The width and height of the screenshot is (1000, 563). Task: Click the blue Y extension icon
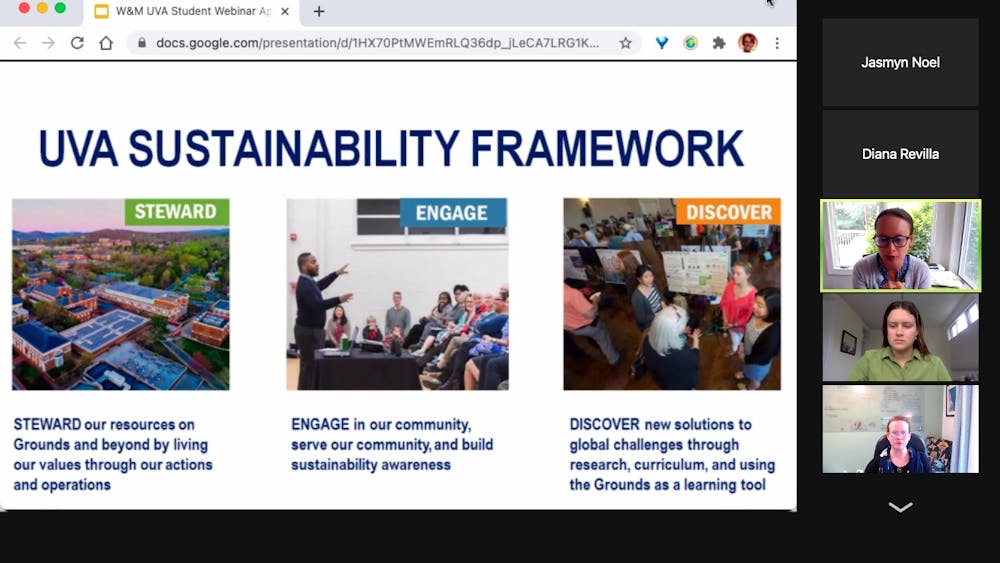662,43
